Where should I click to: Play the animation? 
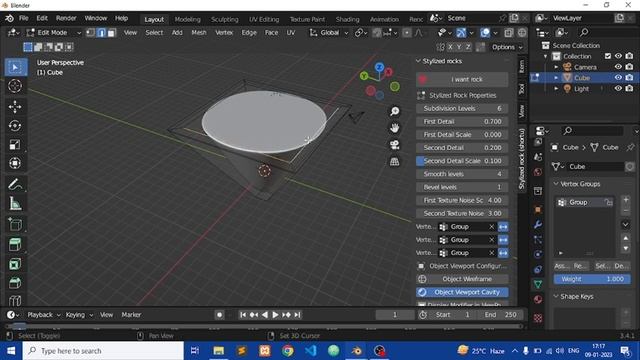coord(276,315)
